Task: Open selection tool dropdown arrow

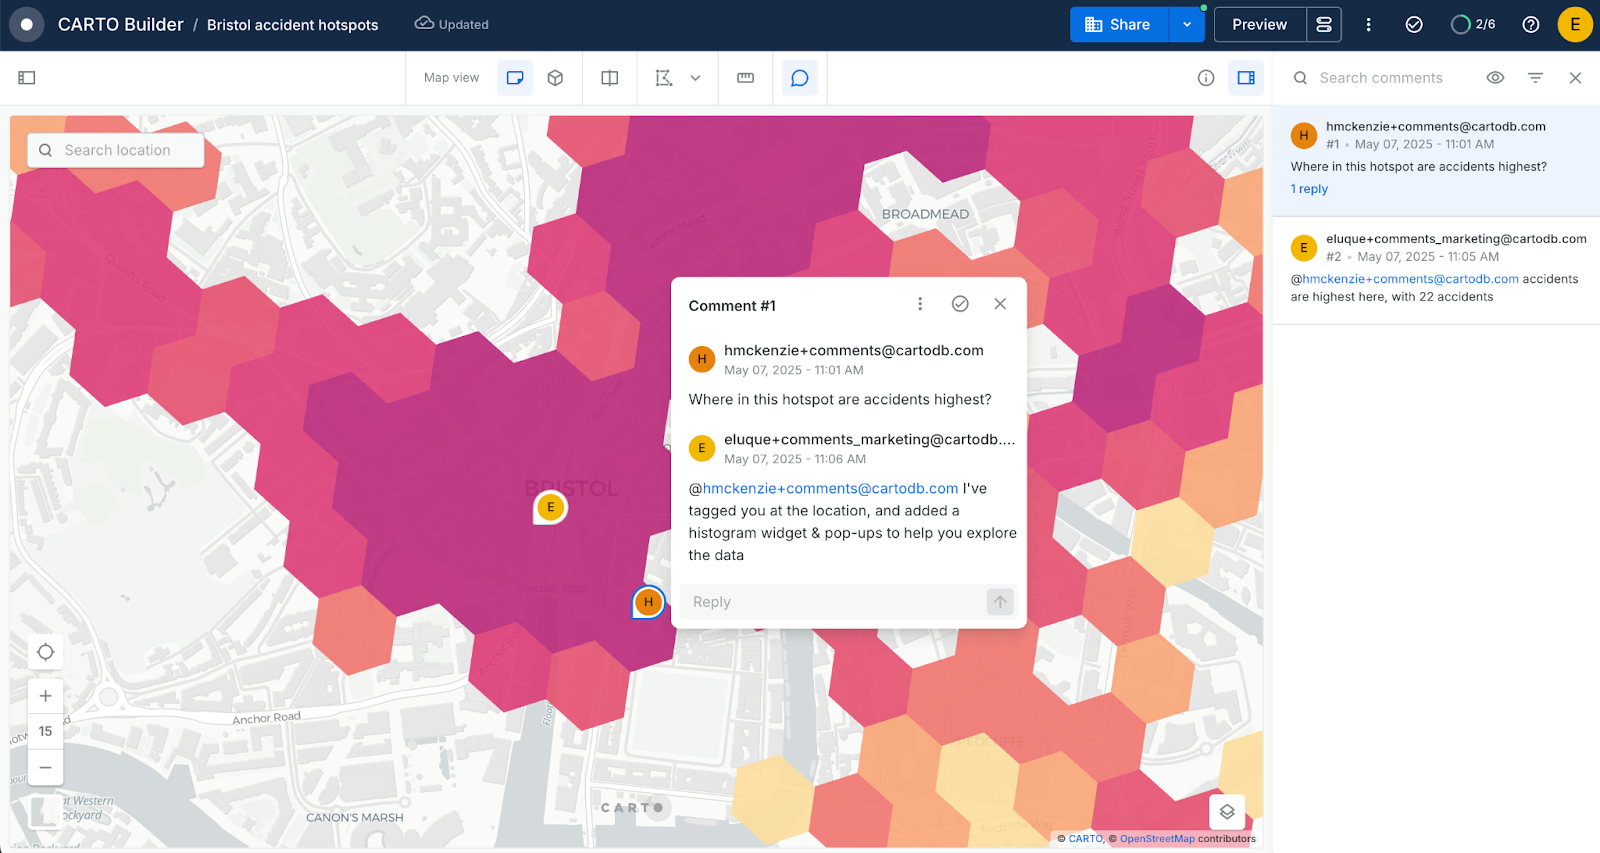Action: (x=695, y=78)
